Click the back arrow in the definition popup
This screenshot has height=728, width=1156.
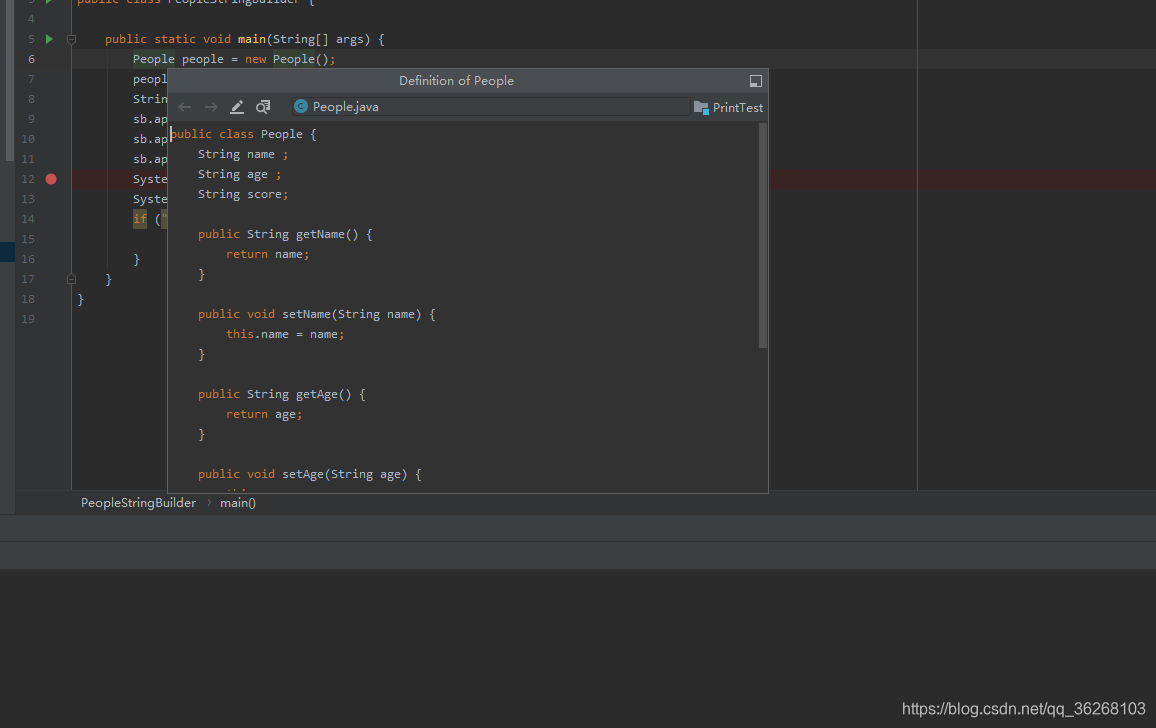click(x=184, y=107)
